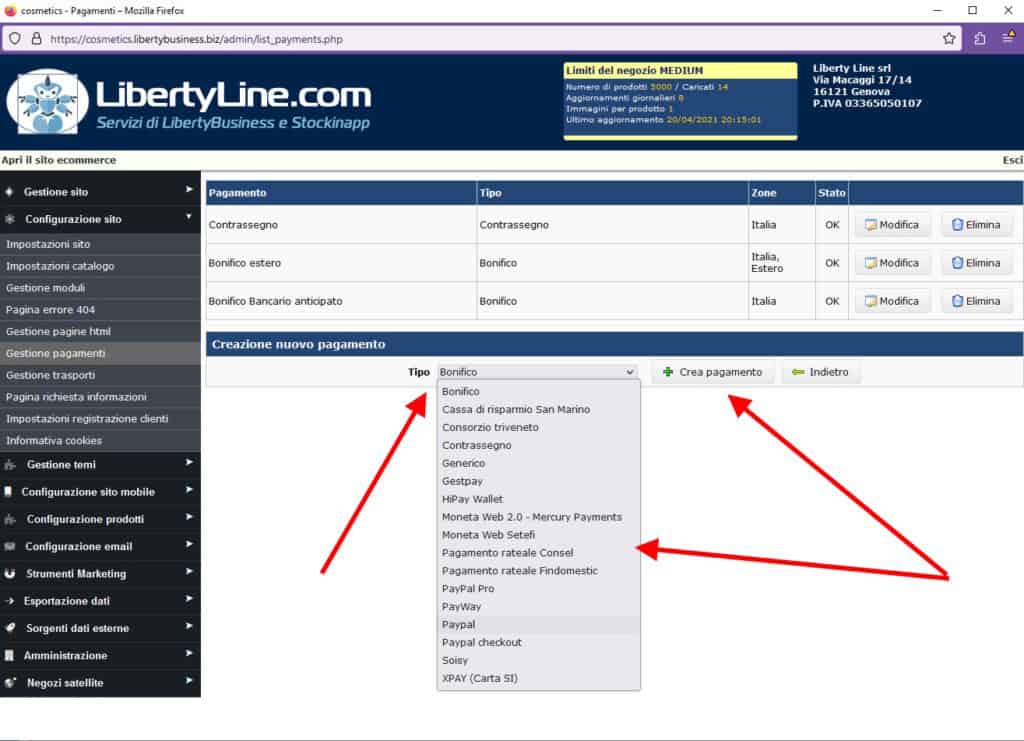Open Informativa cookies menu entry
1024x741 pixels.
pos(101,441)
